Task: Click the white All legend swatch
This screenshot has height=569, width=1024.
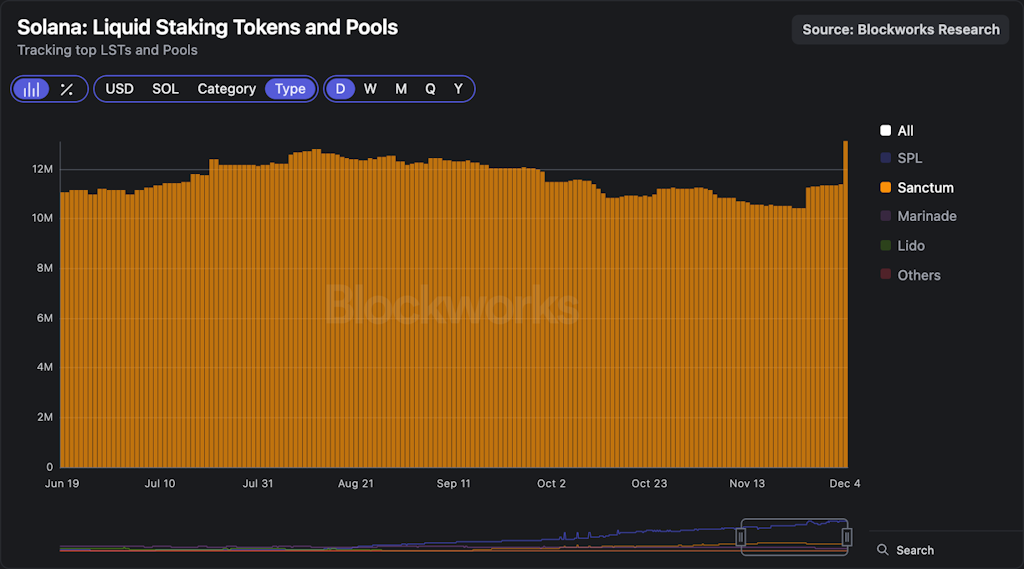Action: [x=885, y=131]
